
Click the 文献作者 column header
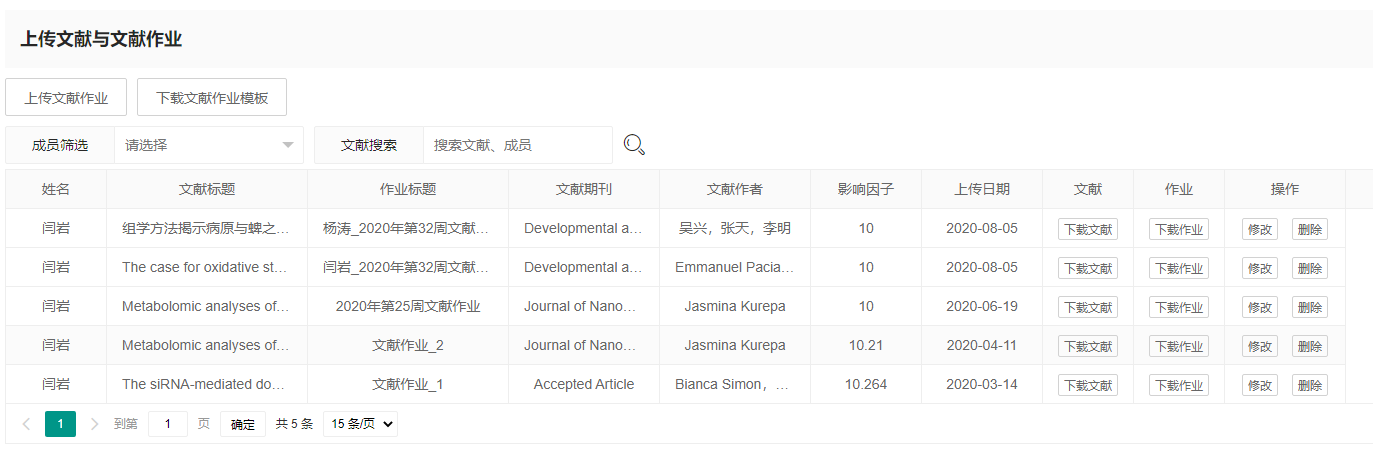coord(735,189)
